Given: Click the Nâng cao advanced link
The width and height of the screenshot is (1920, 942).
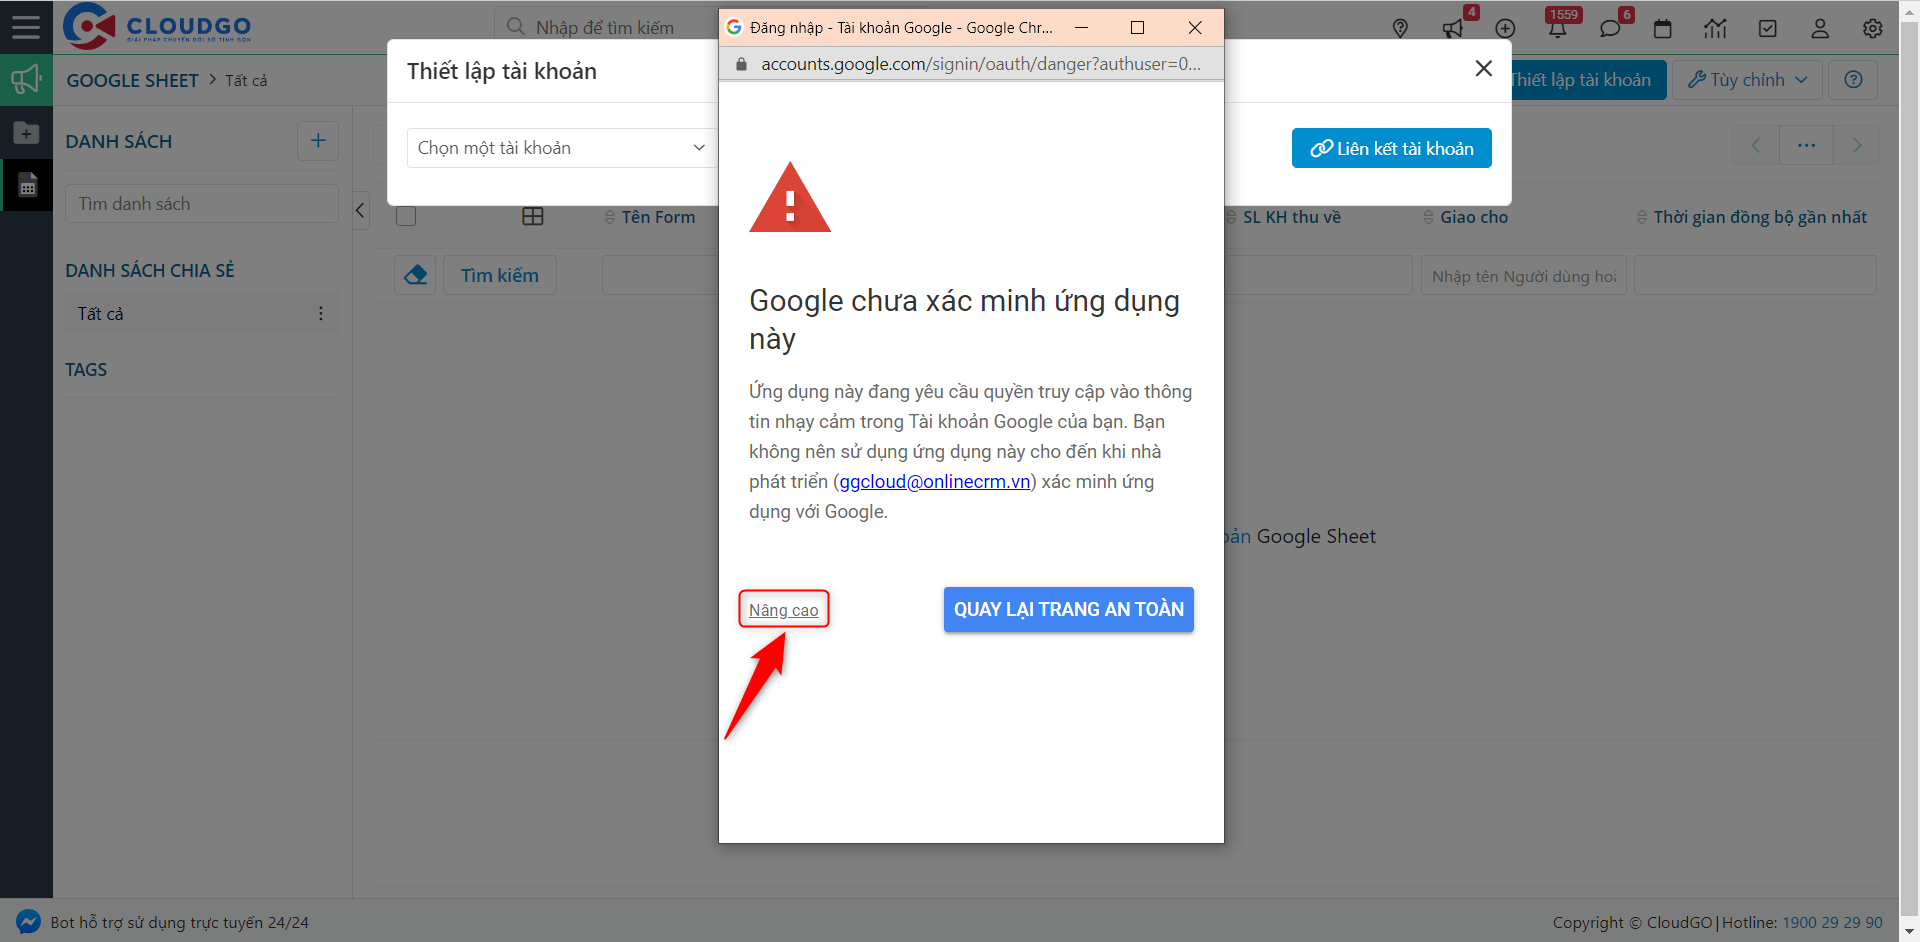Looking at the screenshot, I should (x=783, y=610).
